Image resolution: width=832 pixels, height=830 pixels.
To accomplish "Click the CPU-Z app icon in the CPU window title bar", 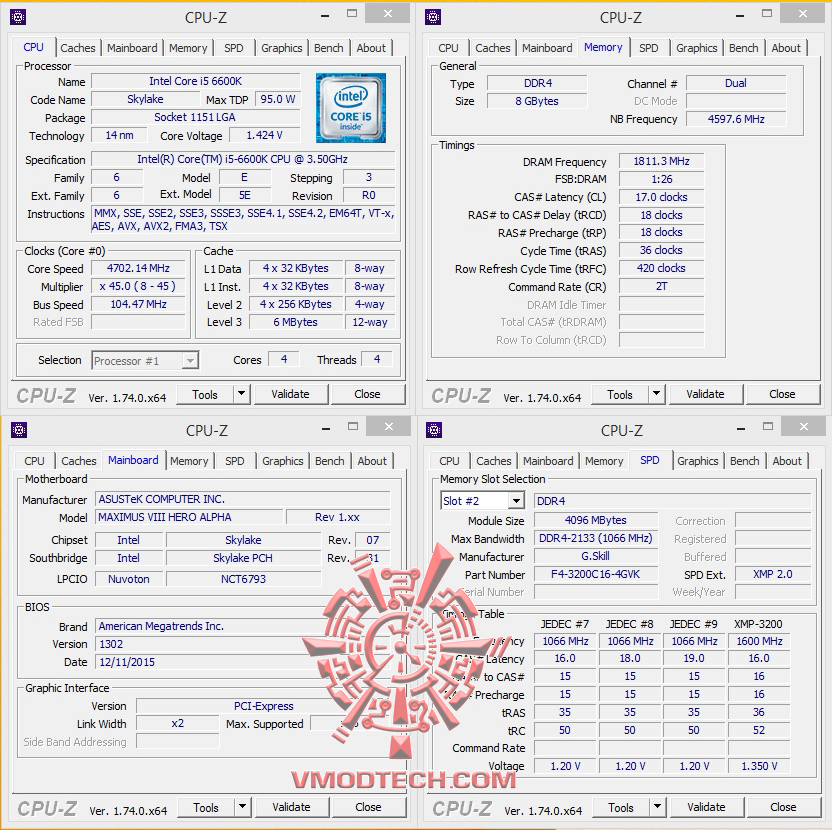I will point(18,18).
